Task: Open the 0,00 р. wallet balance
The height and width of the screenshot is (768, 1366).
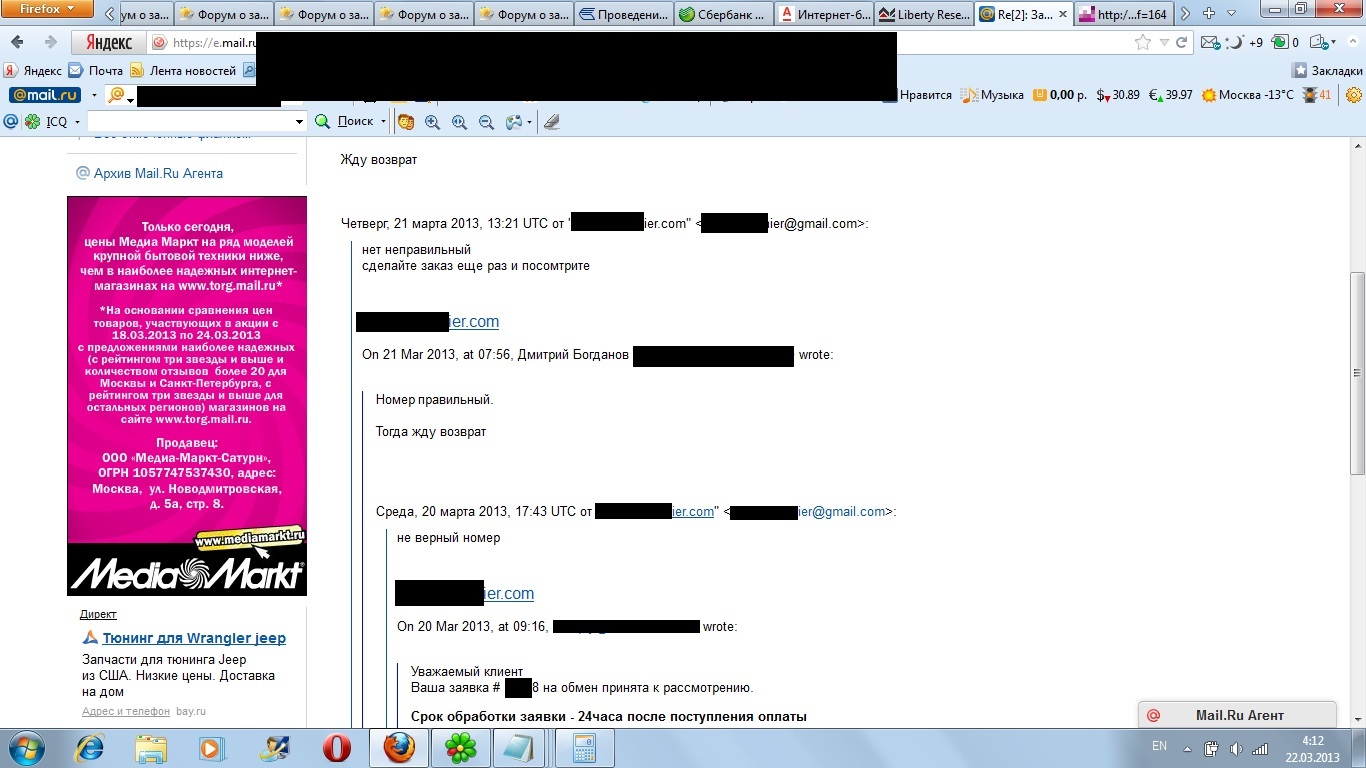Action: [1059, 95]
